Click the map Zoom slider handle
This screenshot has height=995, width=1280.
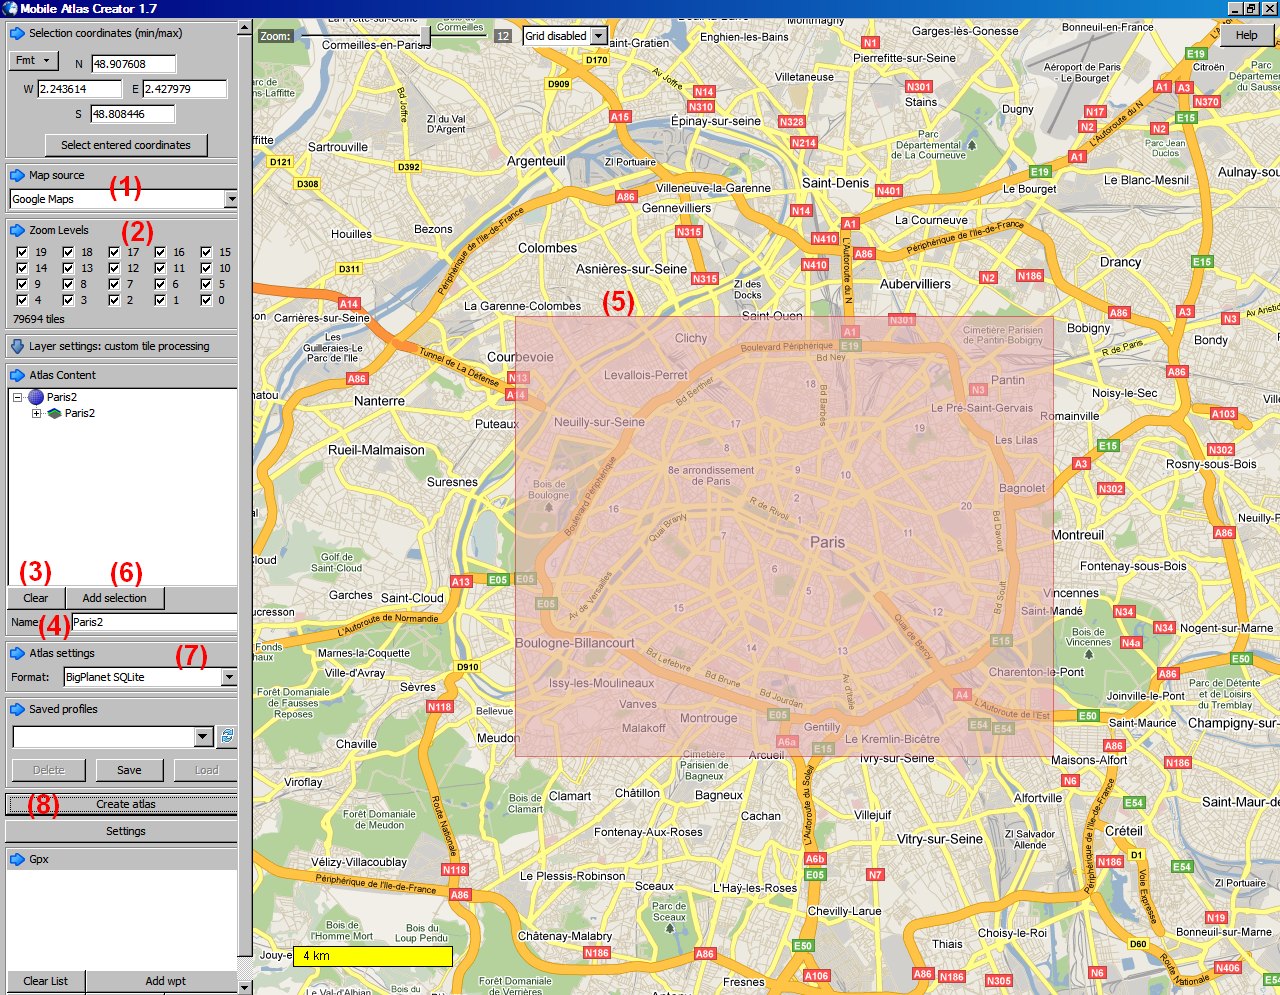pyautogui.click(x=425, y=36)
